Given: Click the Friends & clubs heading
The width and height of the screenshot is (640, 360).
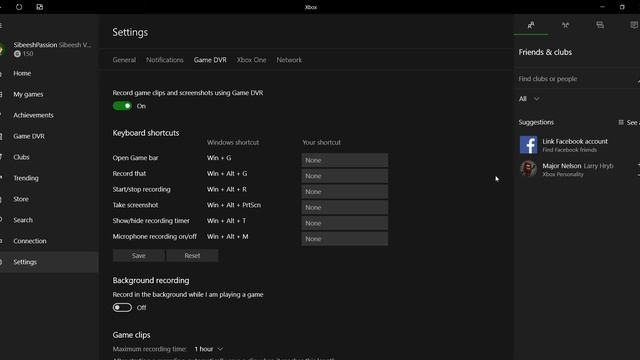Looking at the screenshot, I should point(545,52).
